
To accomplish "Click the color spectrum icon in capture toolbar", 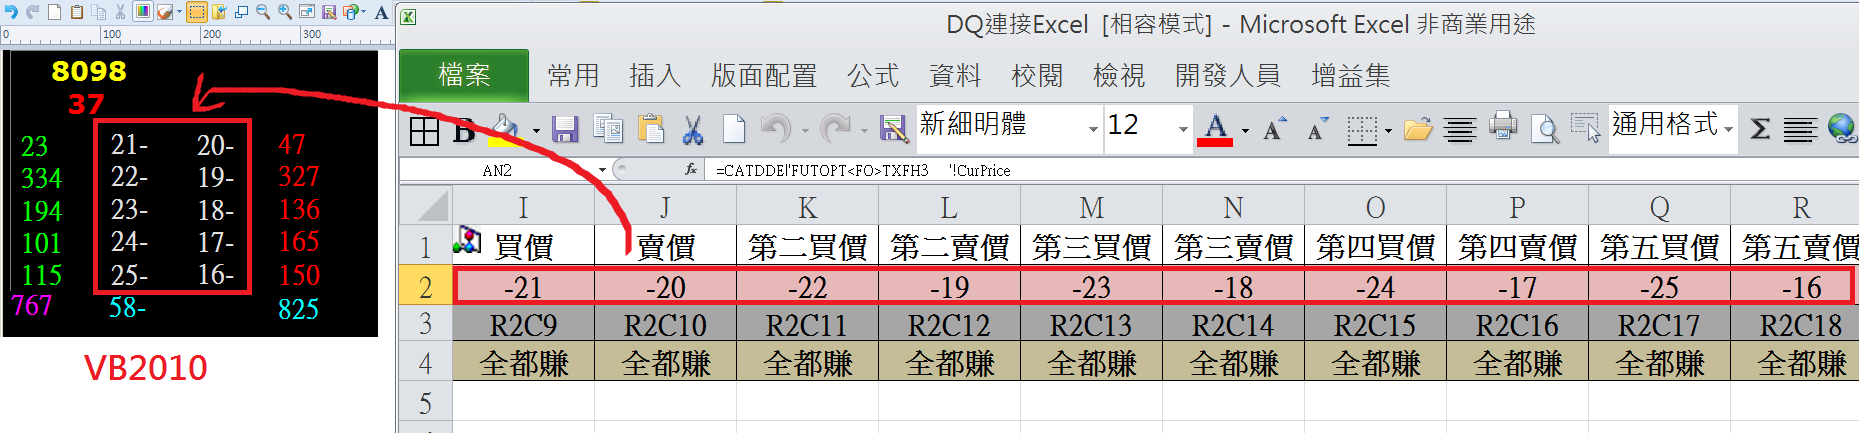I will 143,11.
